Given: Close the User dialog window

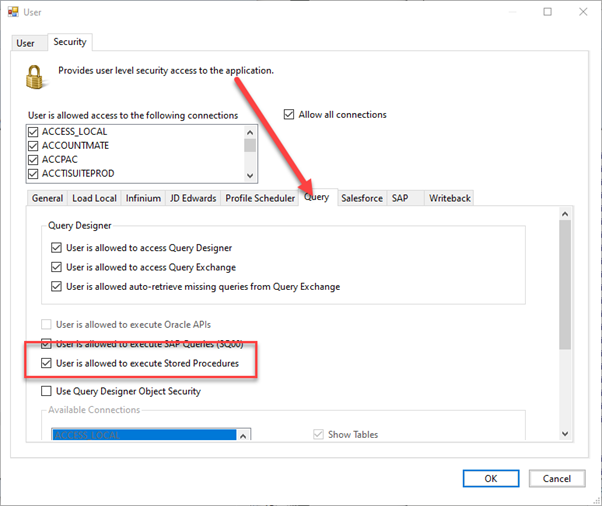Looking at the screenshot, I should click(583, 12).
